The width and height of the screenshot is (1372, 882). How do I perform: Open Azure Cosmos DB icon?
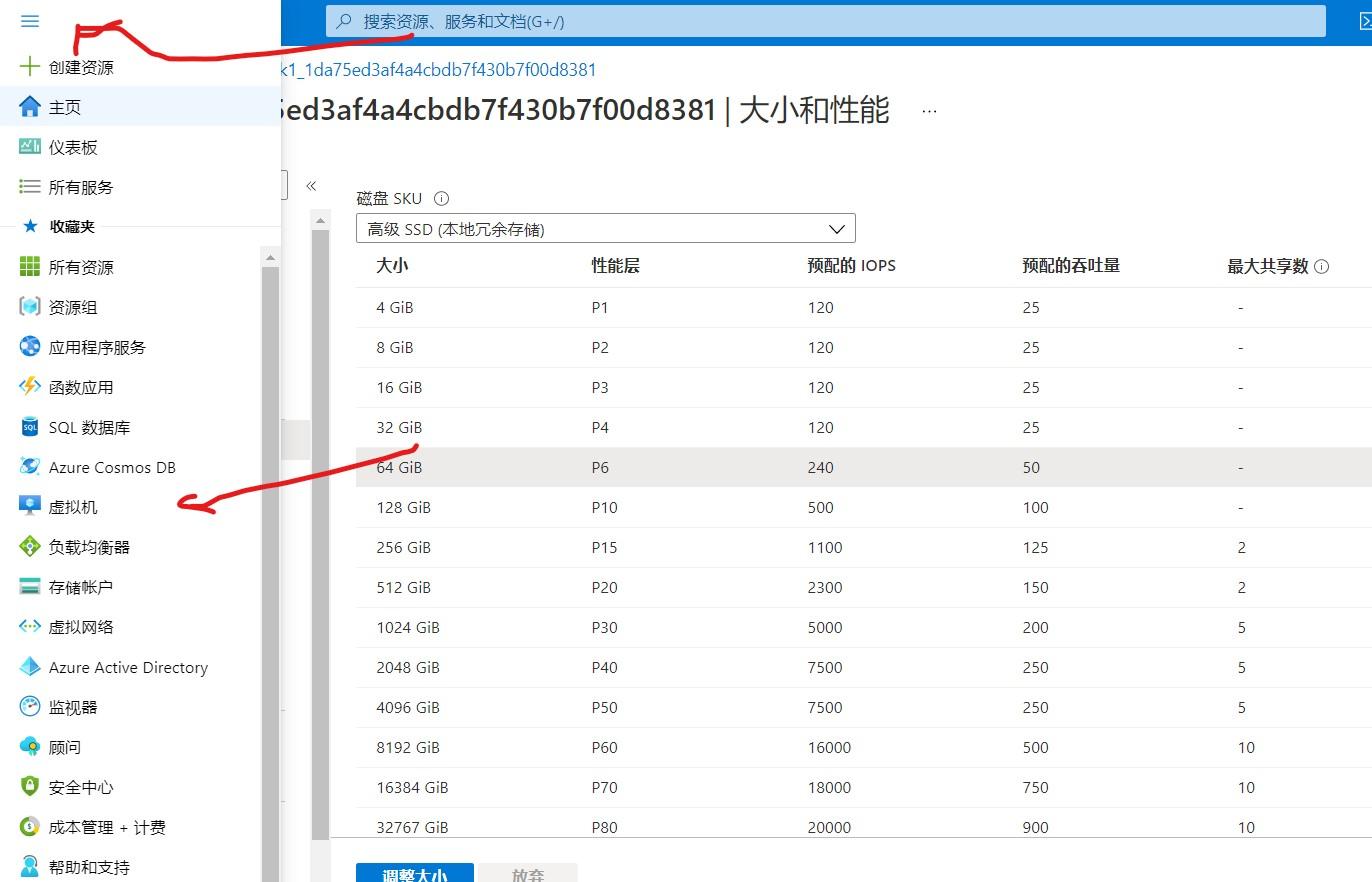30,467
